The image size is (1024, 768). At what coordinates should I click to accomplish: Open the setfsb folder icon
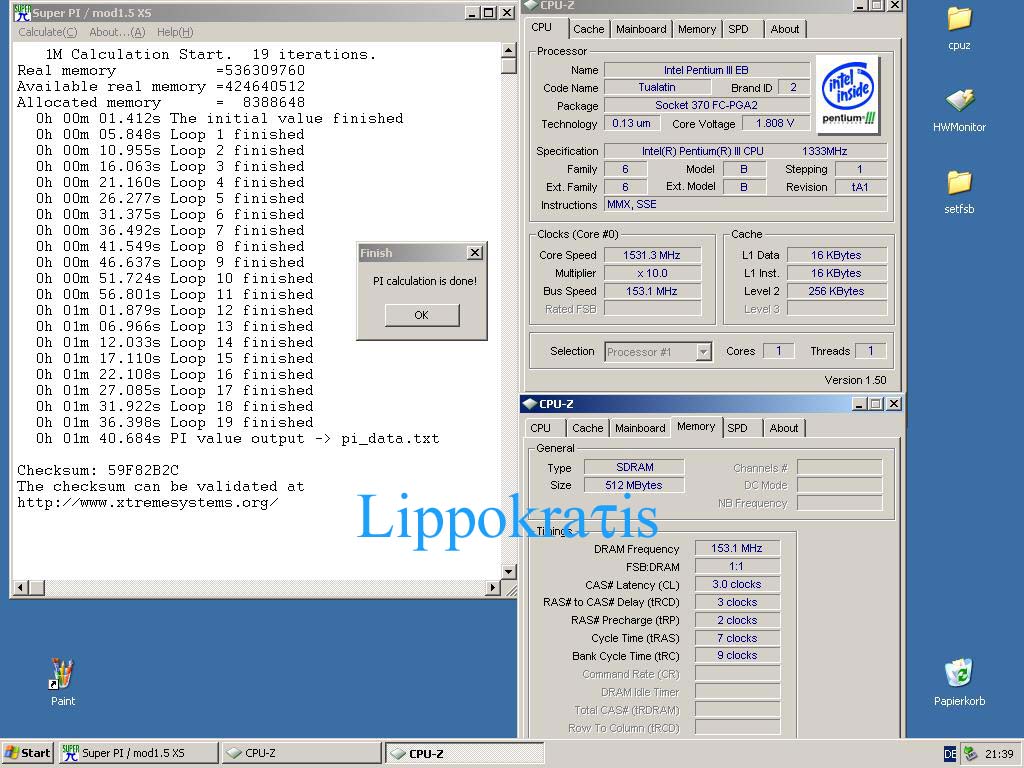(959, 183)
